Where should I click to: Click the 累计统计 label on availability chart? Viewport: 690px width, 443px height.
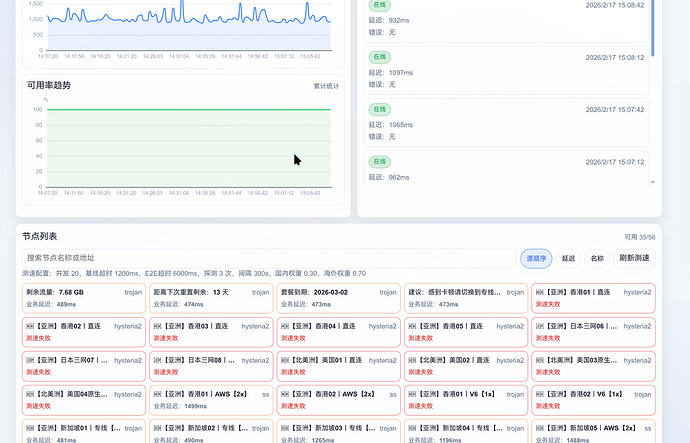click(326, 86)
